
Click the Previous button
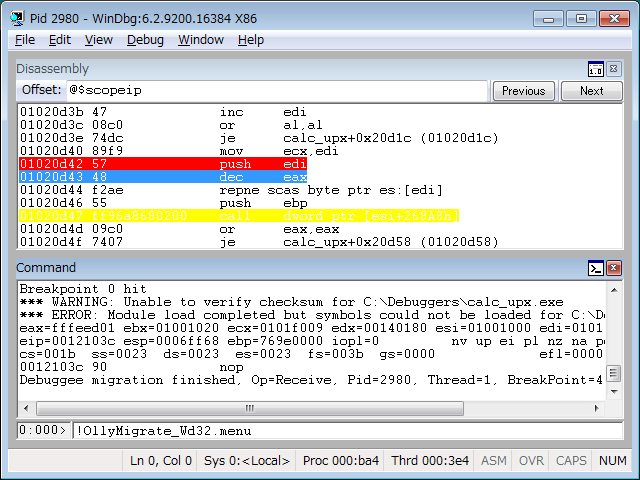[524, 91]
